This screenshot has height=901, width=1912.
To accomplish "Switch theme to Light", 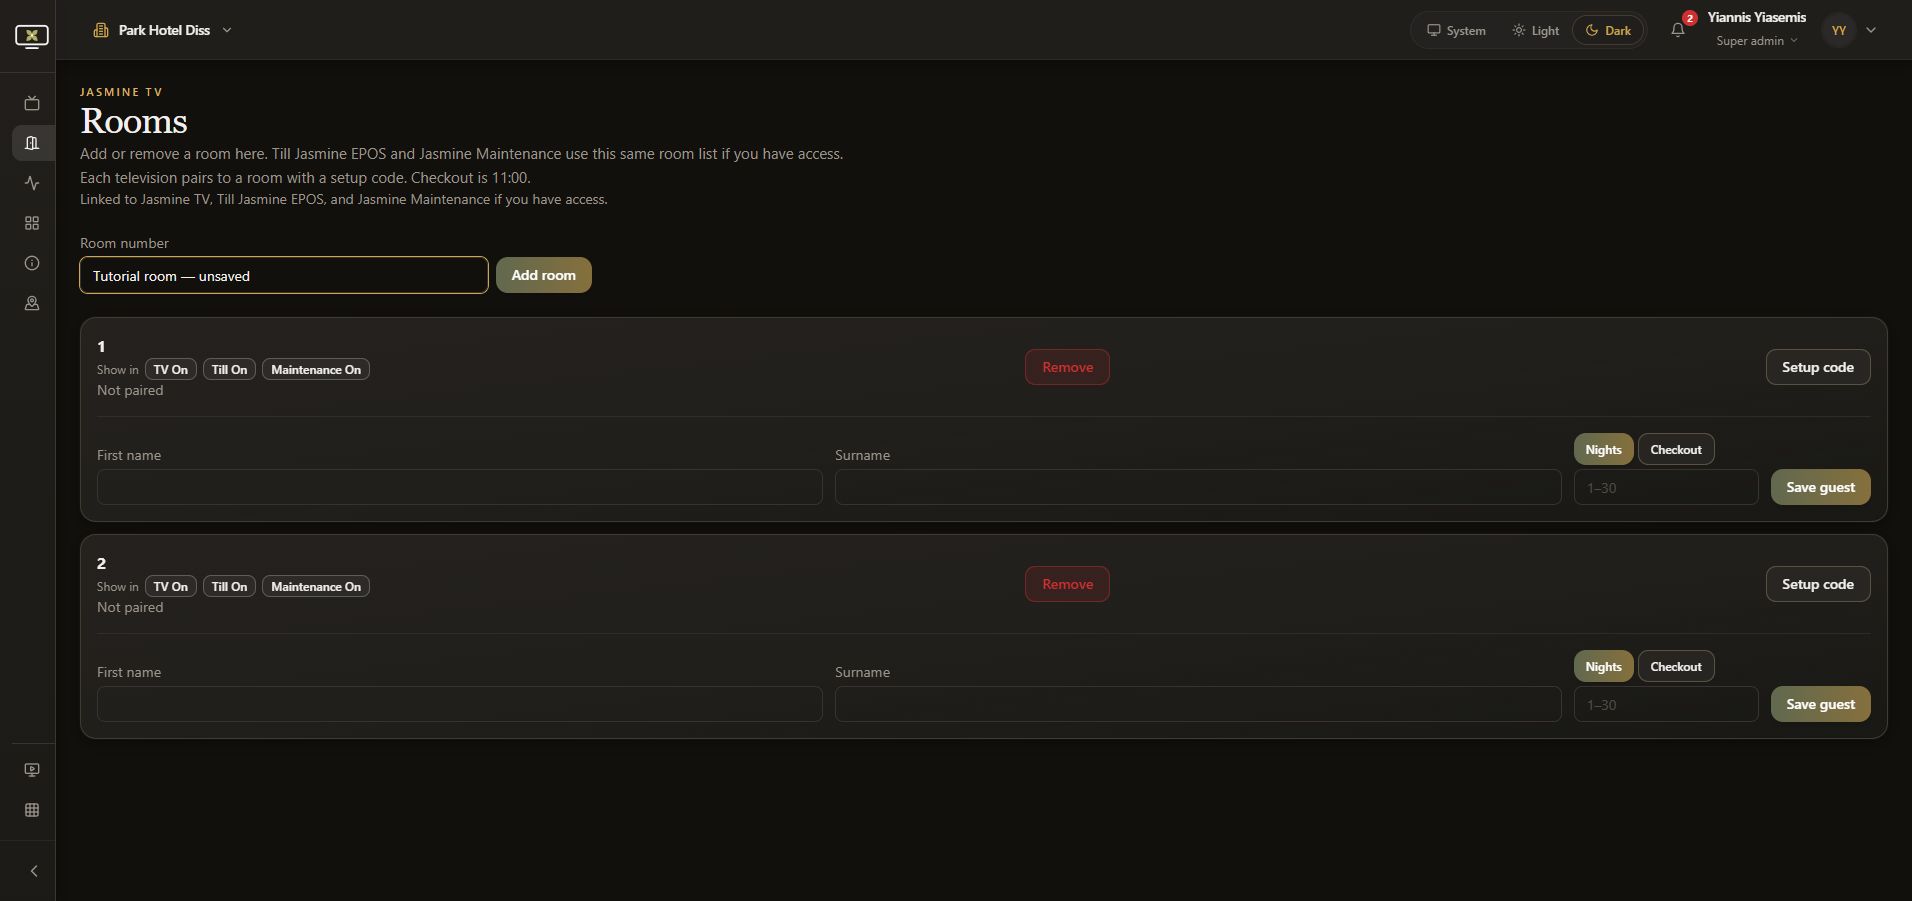I will 1536,30.
